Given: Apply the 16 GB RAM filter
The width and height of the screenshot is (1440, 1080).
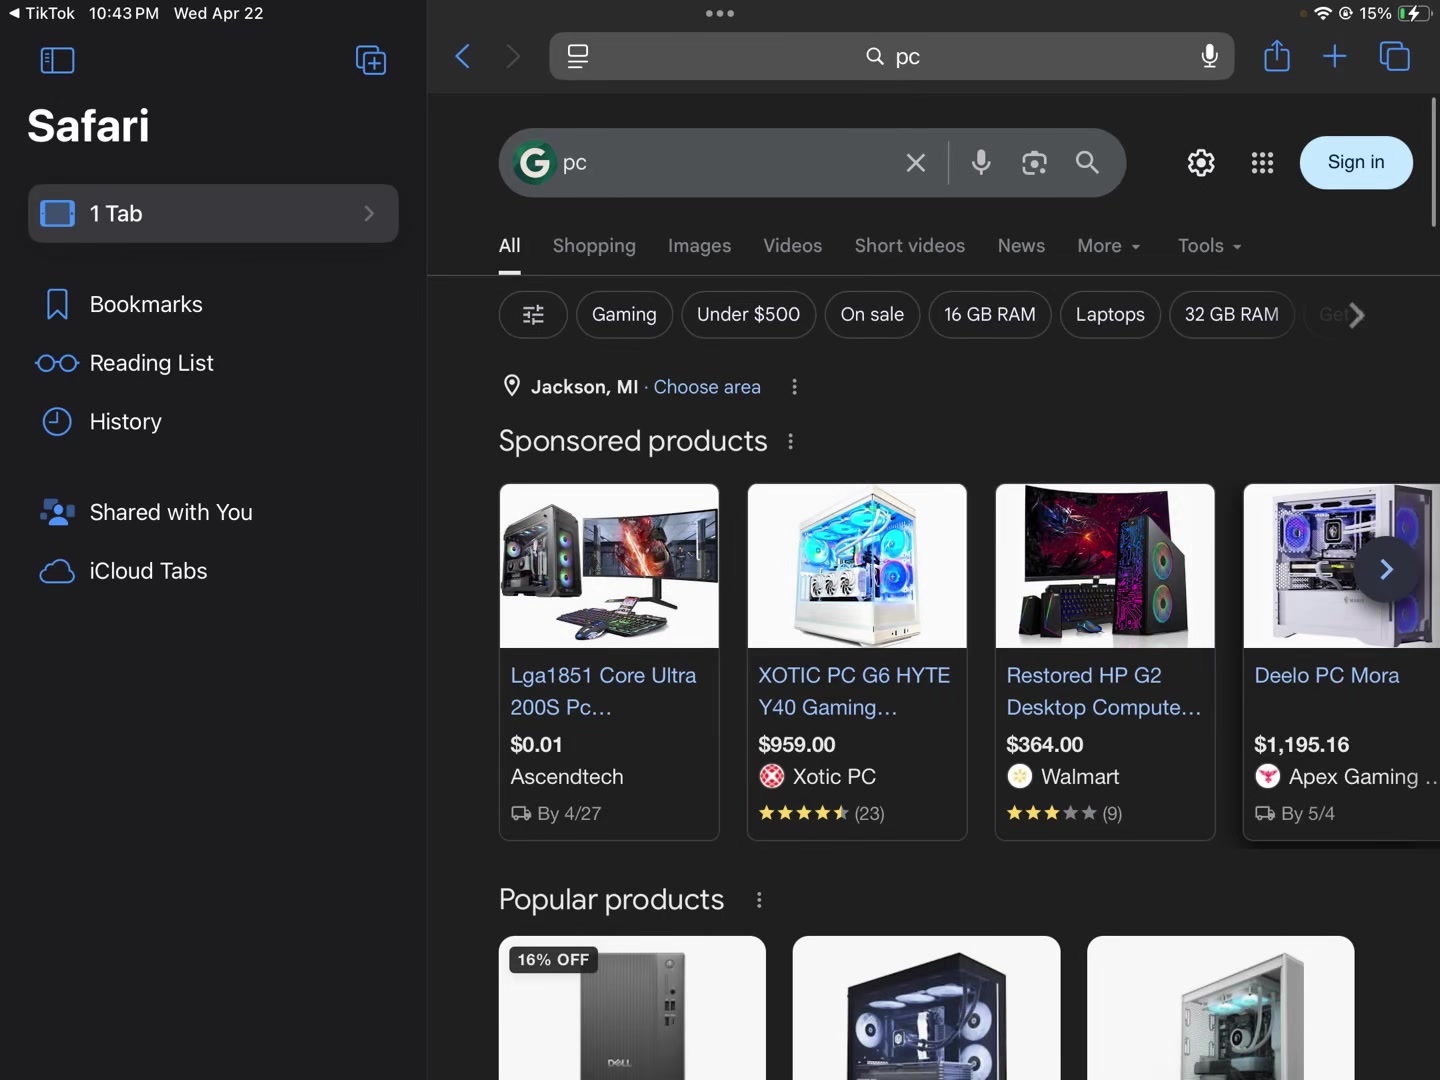Looking at the screenshot, I should click(x=989, y=315).
